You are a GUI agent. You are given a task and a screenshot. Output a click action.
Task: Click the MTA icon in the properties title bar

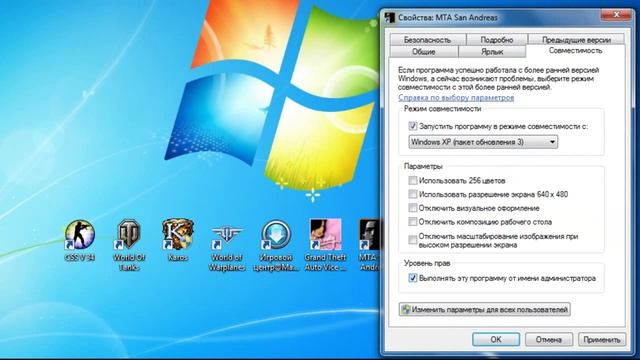(390, 18)
